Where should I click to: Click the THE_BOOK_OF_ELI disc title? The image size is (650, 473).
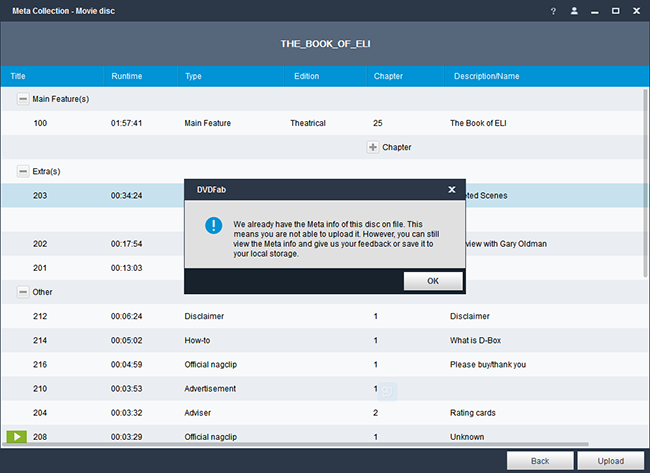click(325, 44)
